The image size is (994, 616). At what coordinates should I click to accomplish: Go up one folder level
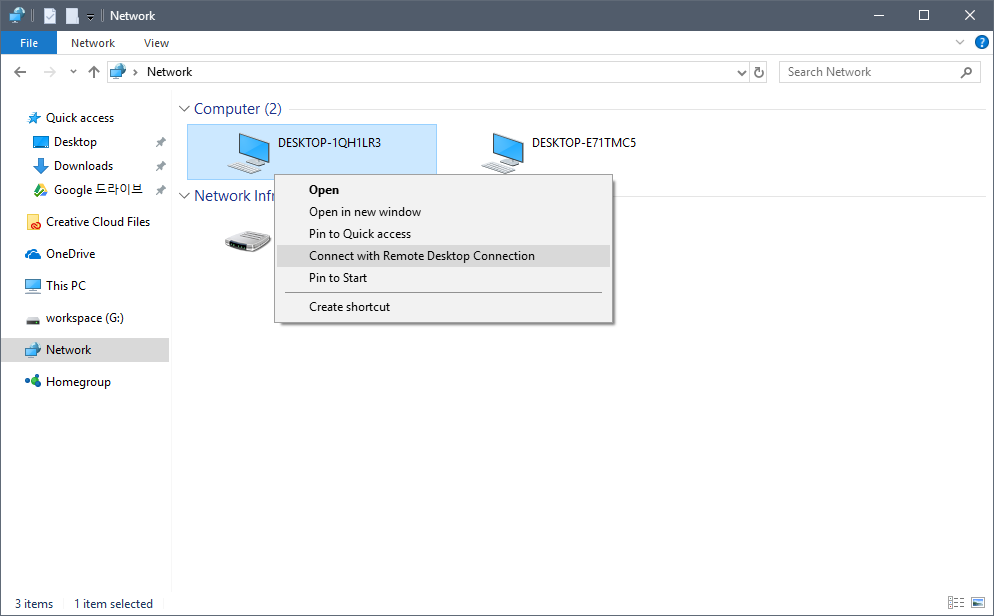pyautogui.click(x=94, y=72)
